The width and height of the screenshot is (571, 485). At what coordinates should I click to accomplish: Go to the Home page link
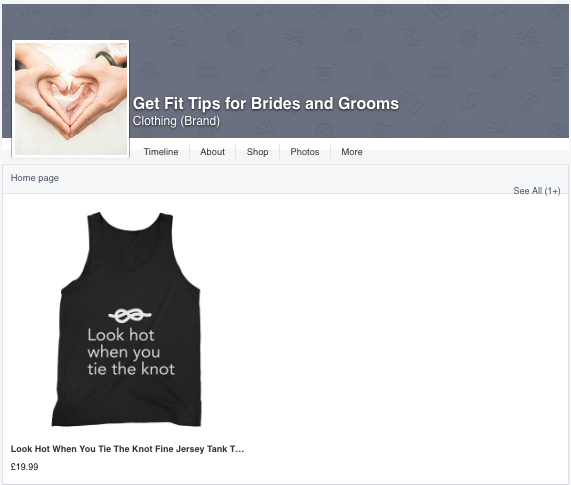(35, 178)
